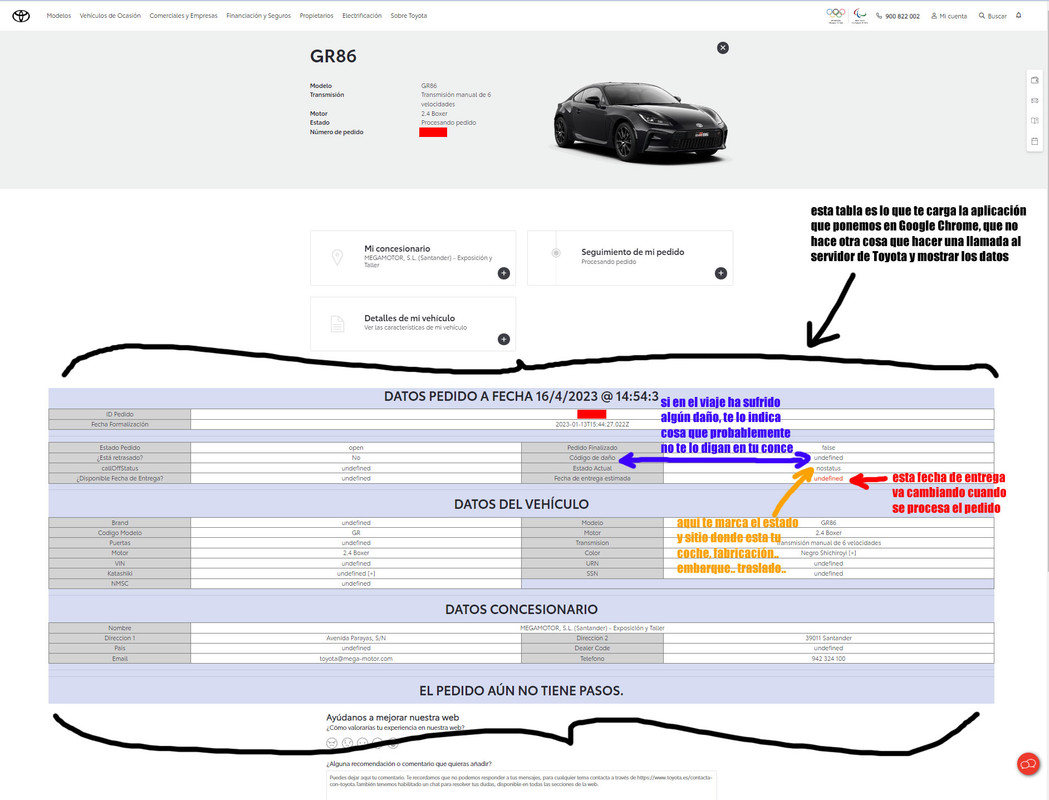Select the angry face rating icon
This screenshot has height=800, width=1049.
click(x=332, y=742)
